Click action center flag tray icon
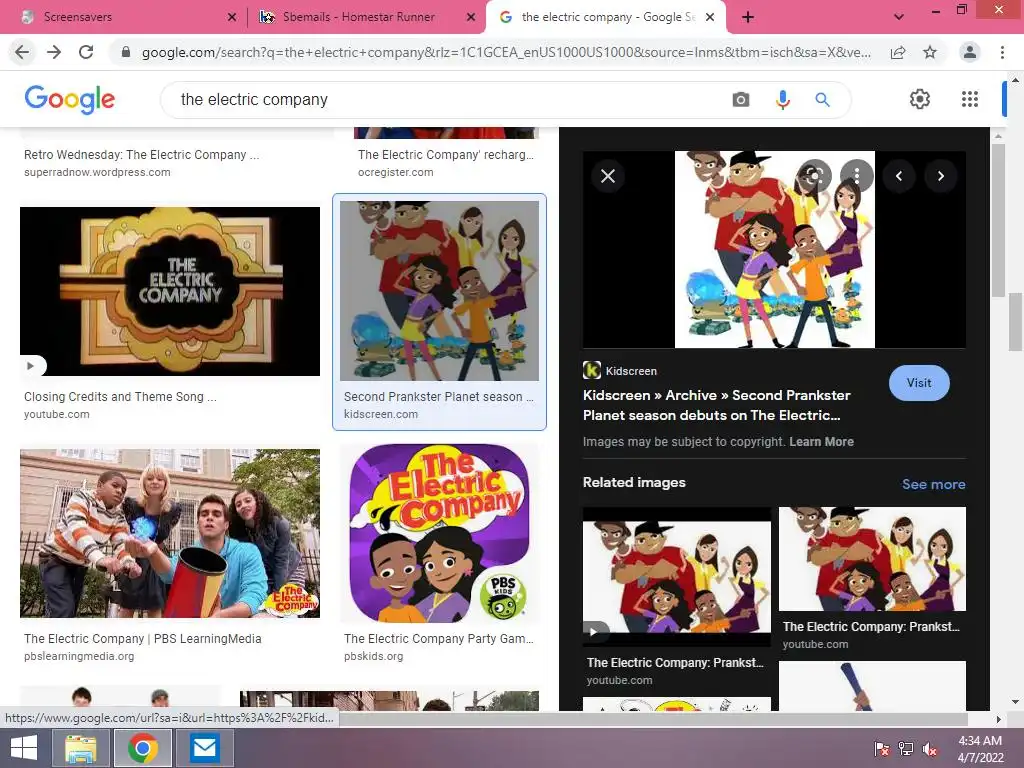The width and height of the screenshot is (1024, 768). [882, 749]
